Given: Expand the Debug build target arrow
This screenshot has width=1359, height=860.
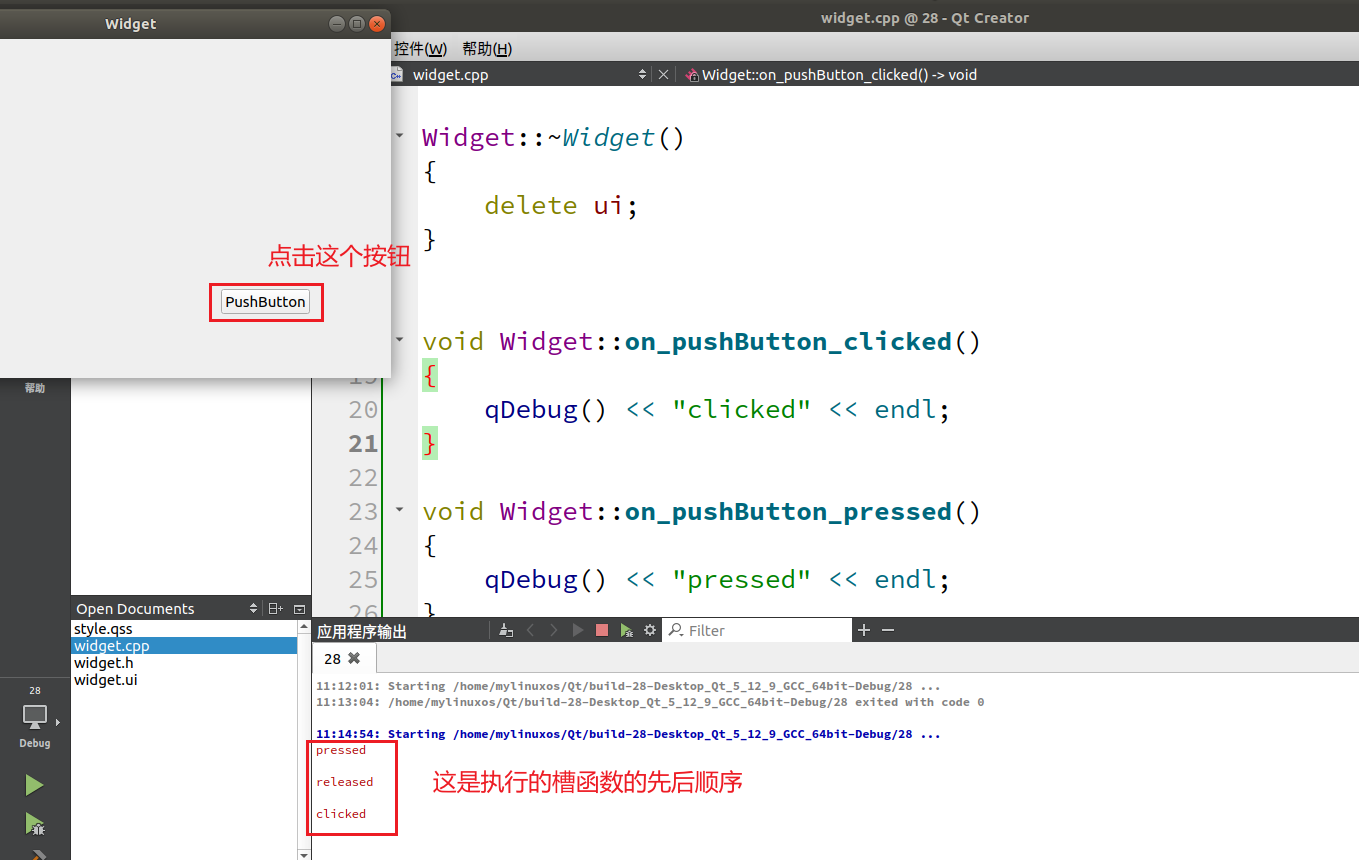Looking at the screenshot, I should pyautogui.click(x=58, y=722).
